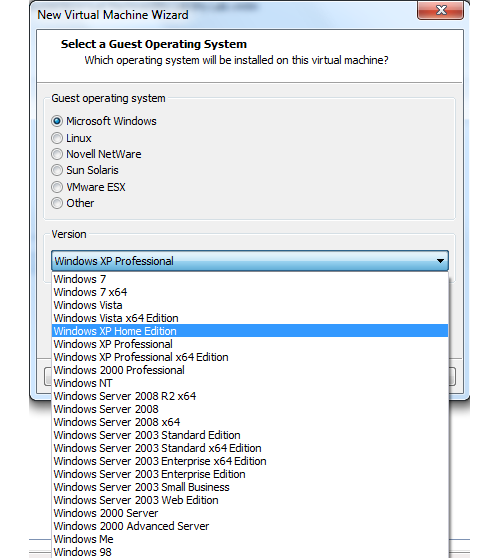Choose Windows 7 x64 in list
500x558 pixels.
250,292
